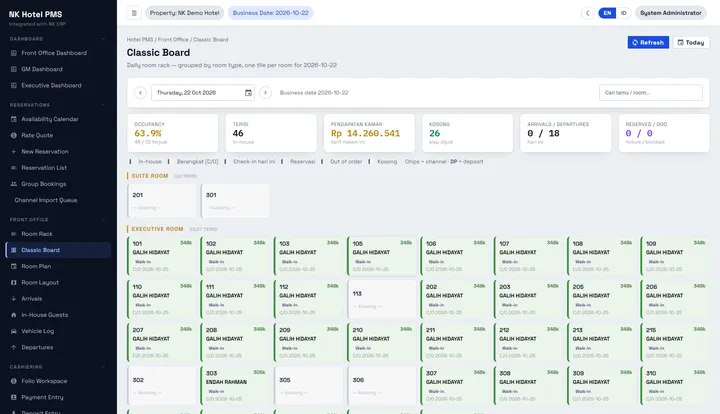Click the Reservation List icon
Viewport: 720px width, 414px height.
[x=14, y=168]
